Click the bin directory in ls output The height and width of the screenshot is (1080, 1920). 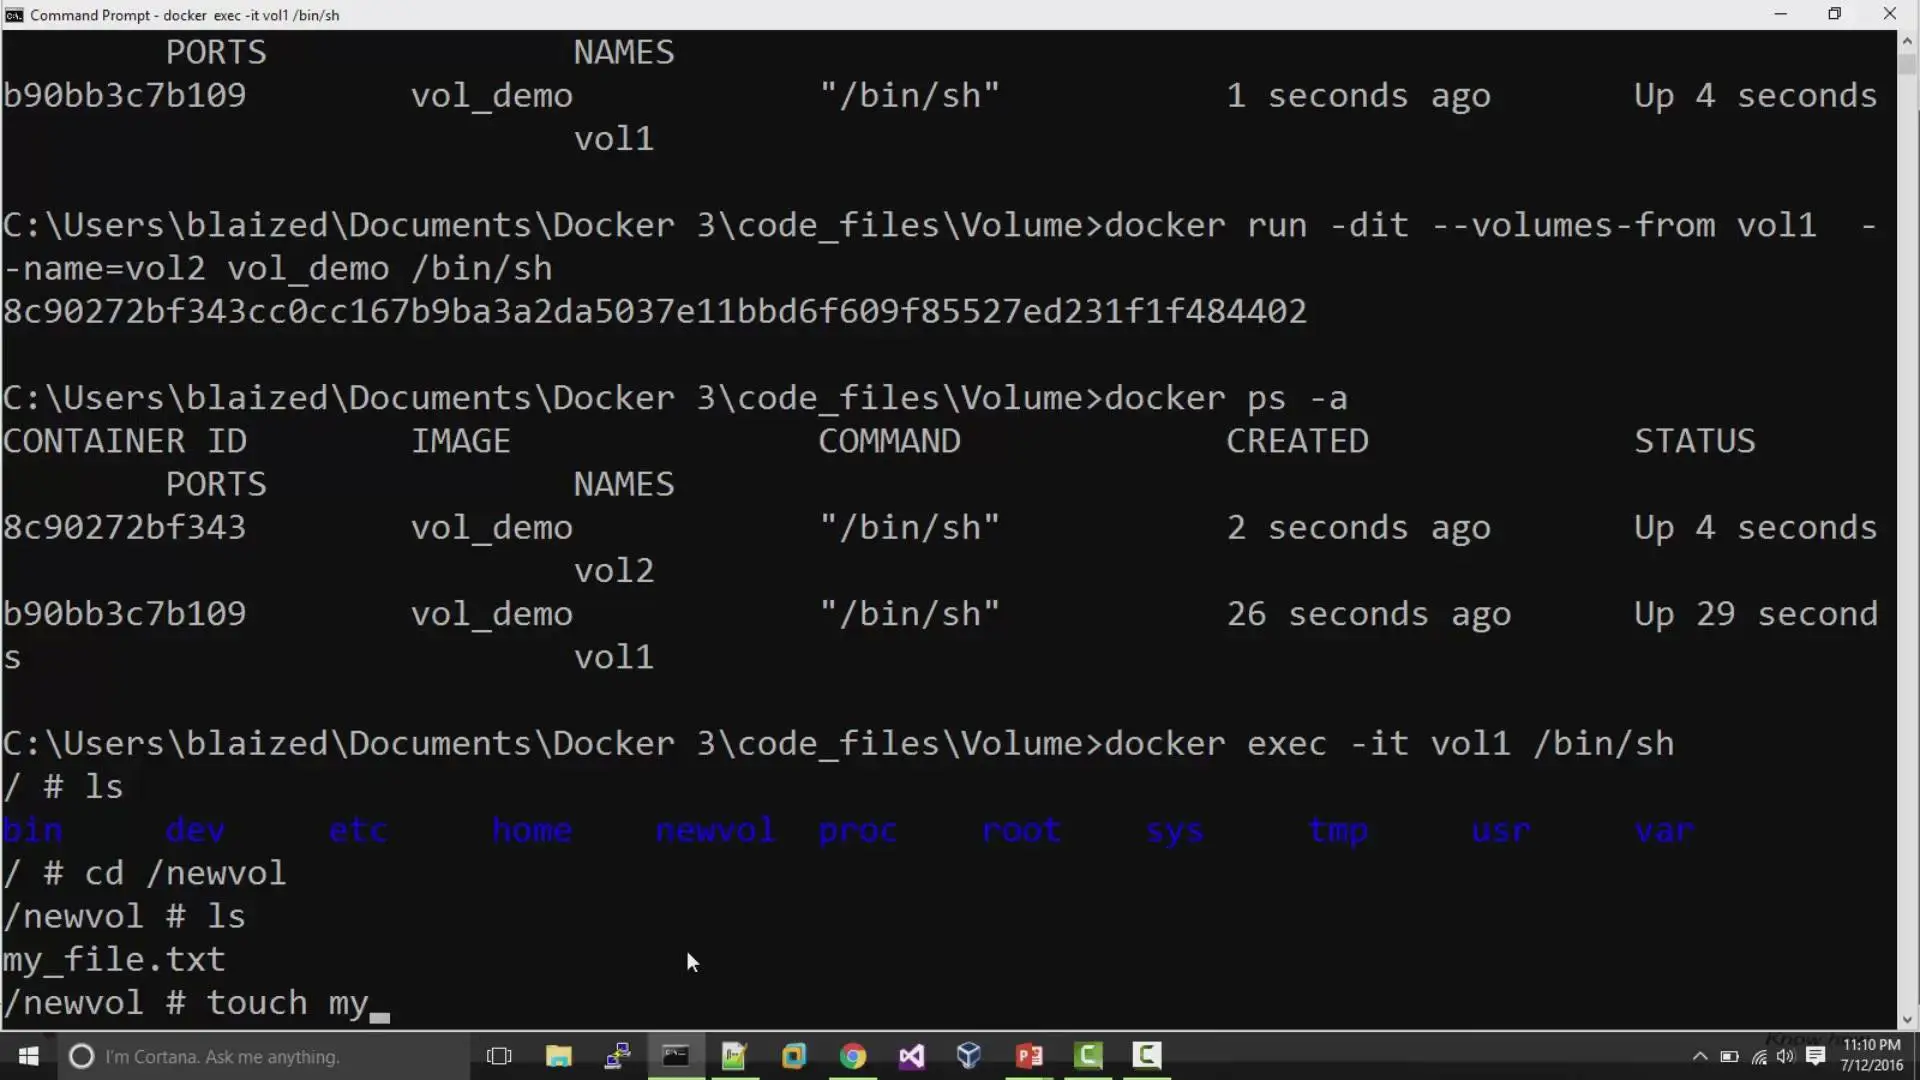pos(32,830)
